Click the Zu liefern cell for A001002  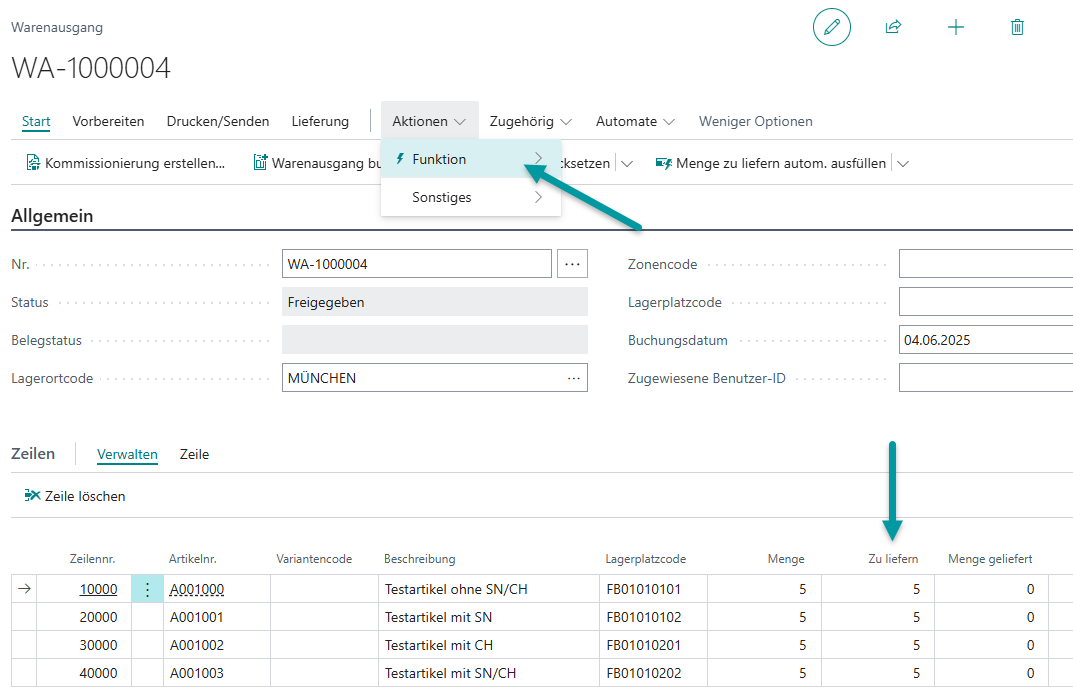tap(878, 645)
